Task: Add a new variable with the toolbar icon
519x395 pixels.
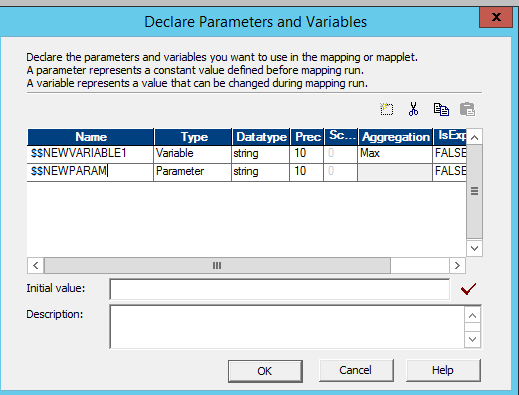Action: tap(387, 109)
